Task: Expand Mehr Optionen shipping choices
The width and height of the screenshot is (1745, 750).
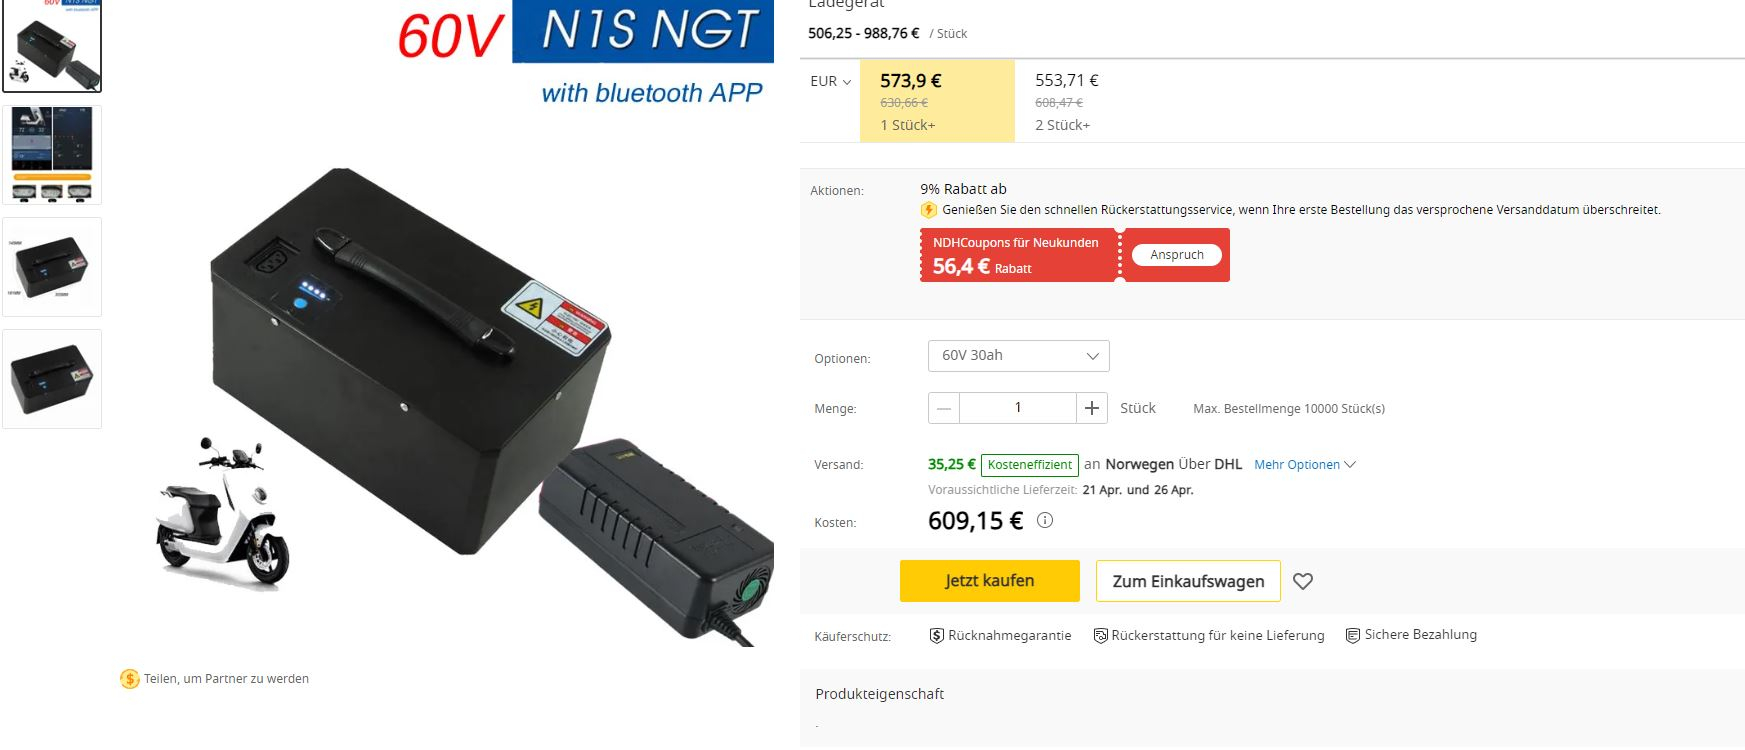Action: [1305, 465]
